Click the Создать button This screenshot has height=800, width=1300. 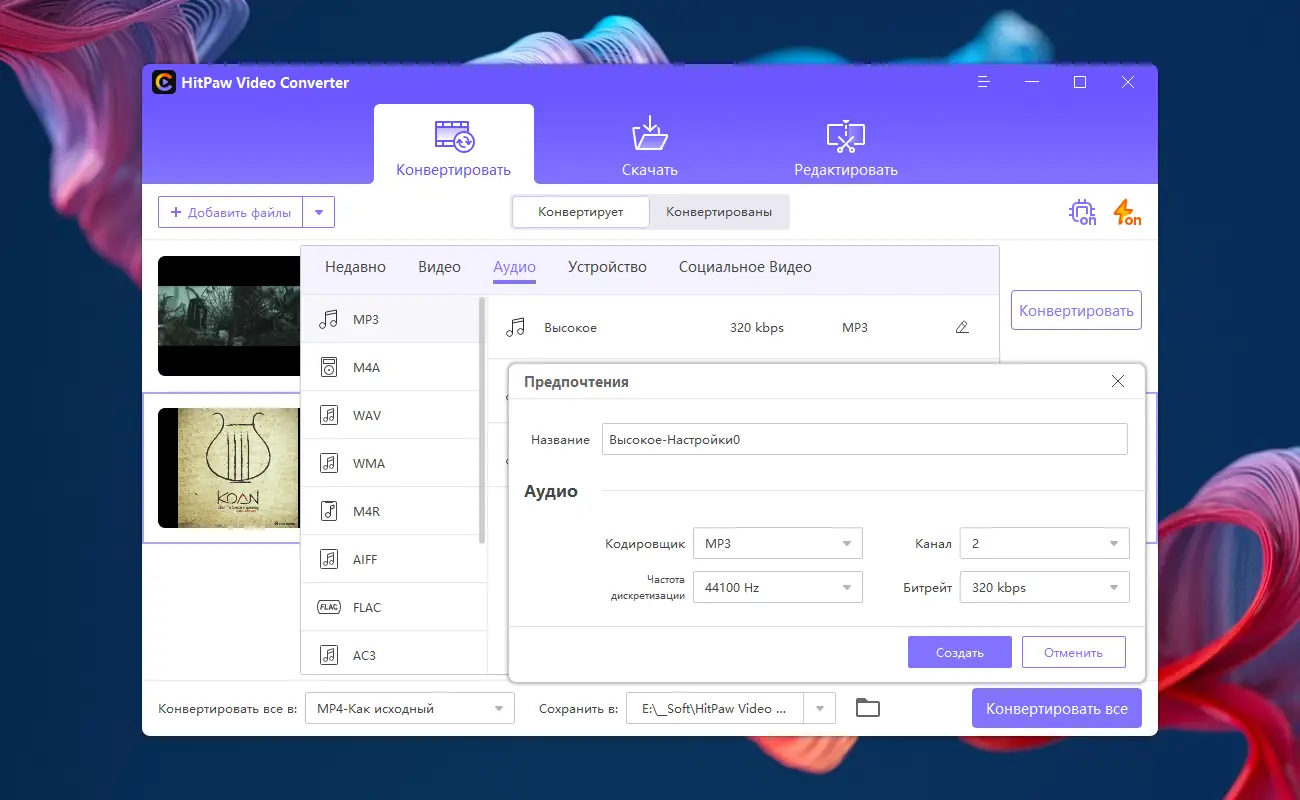tap(960, 652)
